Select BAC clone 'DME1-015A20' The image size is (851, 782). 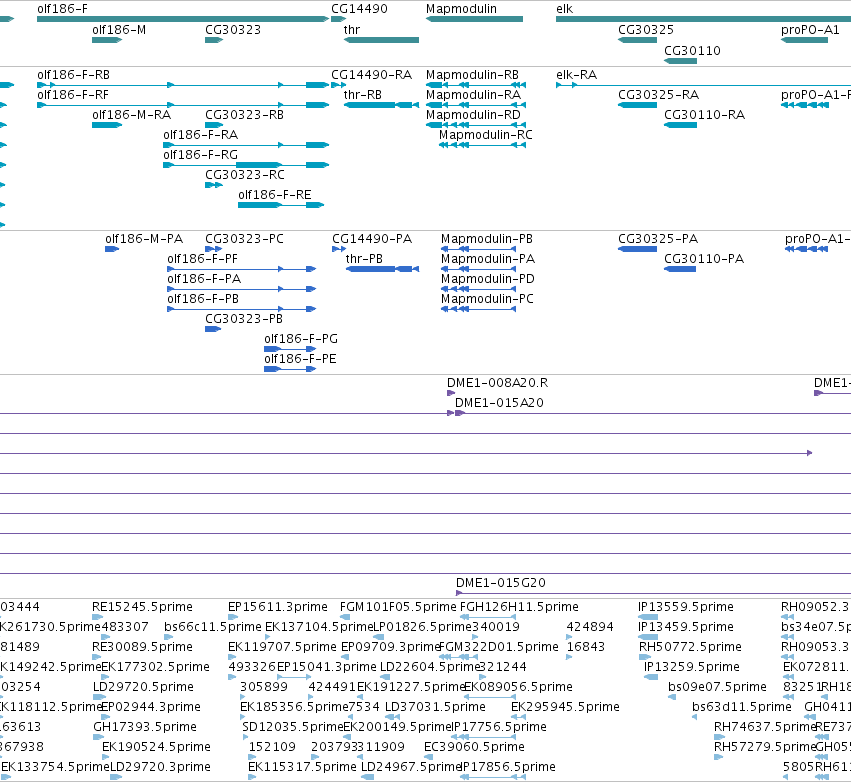coord(499,404)
